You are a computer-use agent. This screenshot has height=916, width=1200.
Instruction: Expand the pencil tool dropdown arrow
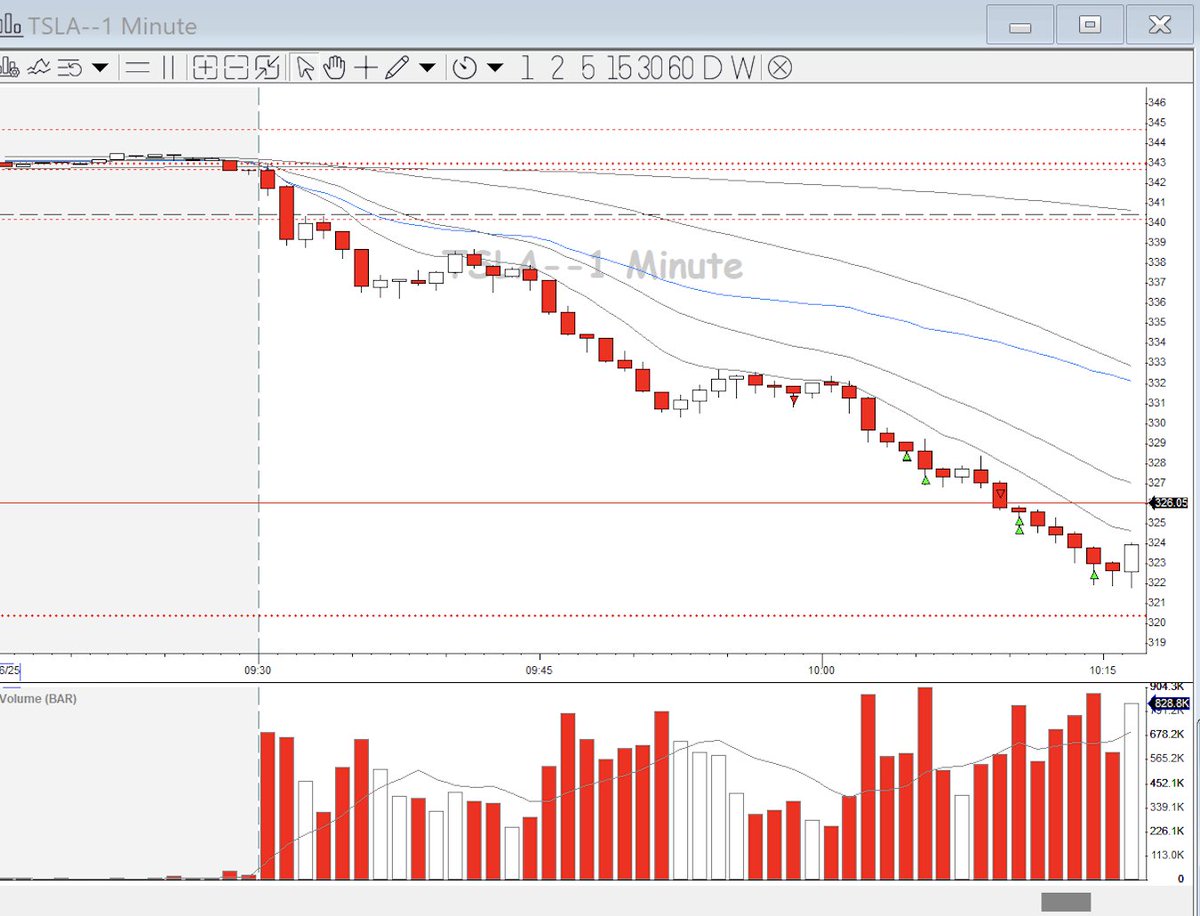click(427, 68)
